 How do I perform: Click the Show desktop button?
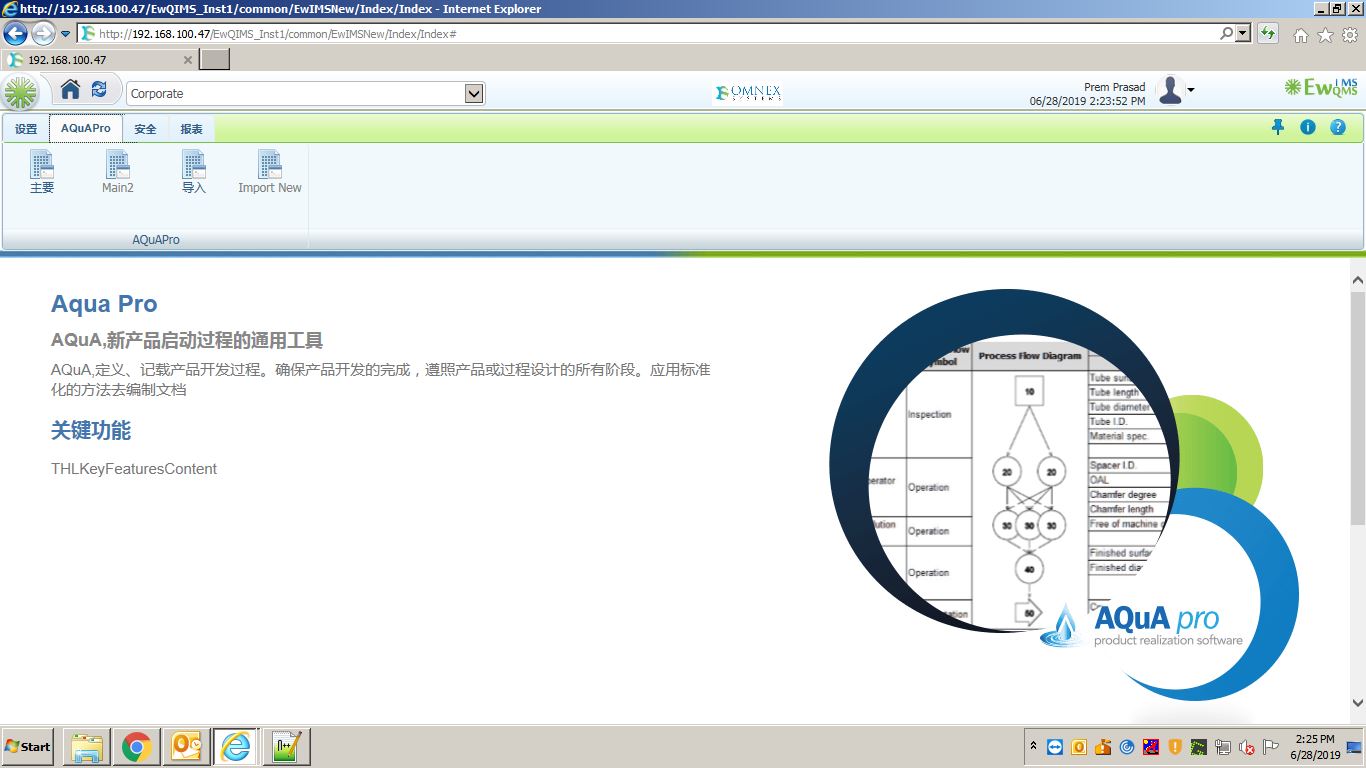pos(1355,746)
